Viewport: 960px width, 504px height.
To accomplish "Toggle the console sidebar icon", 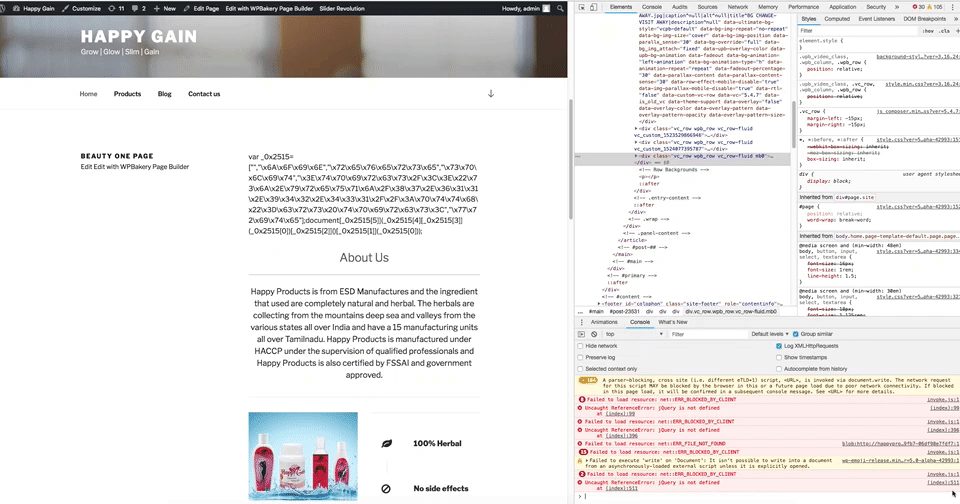I will [582, 334].
